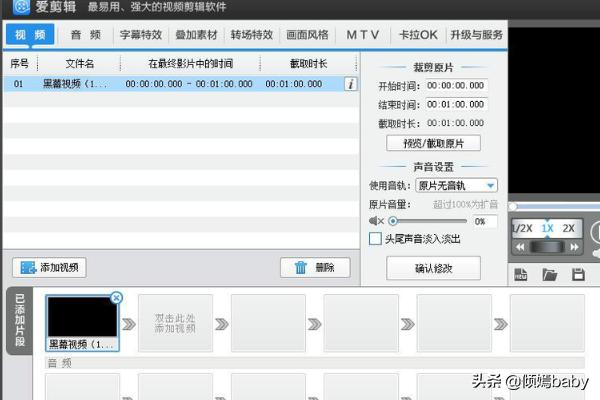Image resolution: width=600 pixels, height=400 pixels.
Task: Click the 原片音量 volume slider handle
Action: pyautogui.click(x=394, y=221)
